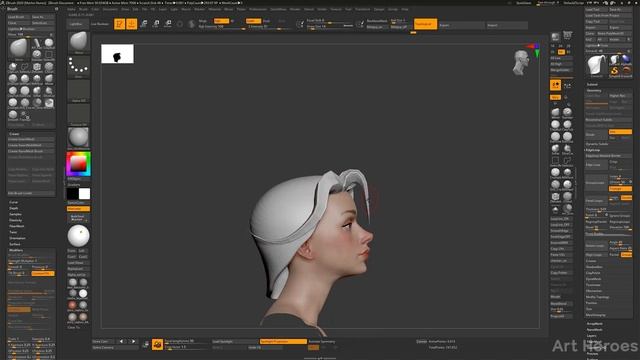Click the Load Tool button
640x360 pixels.
tap(596, 9)
